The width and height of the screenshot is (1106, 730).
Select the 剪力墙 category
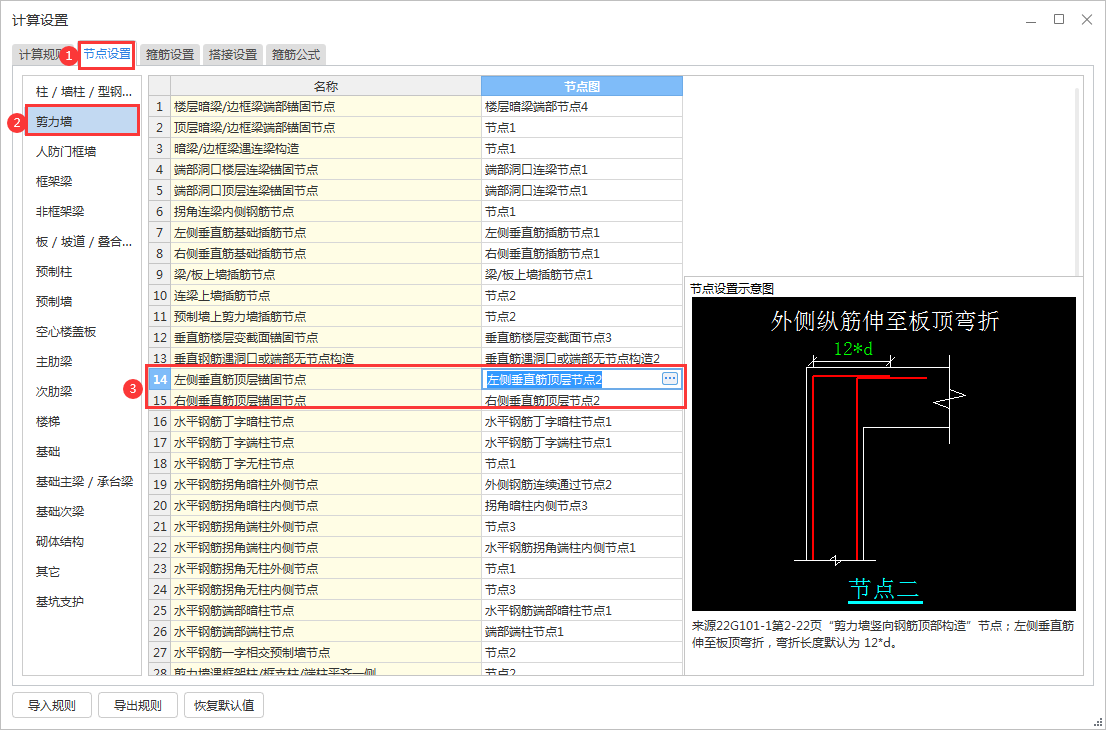(83, 121)
